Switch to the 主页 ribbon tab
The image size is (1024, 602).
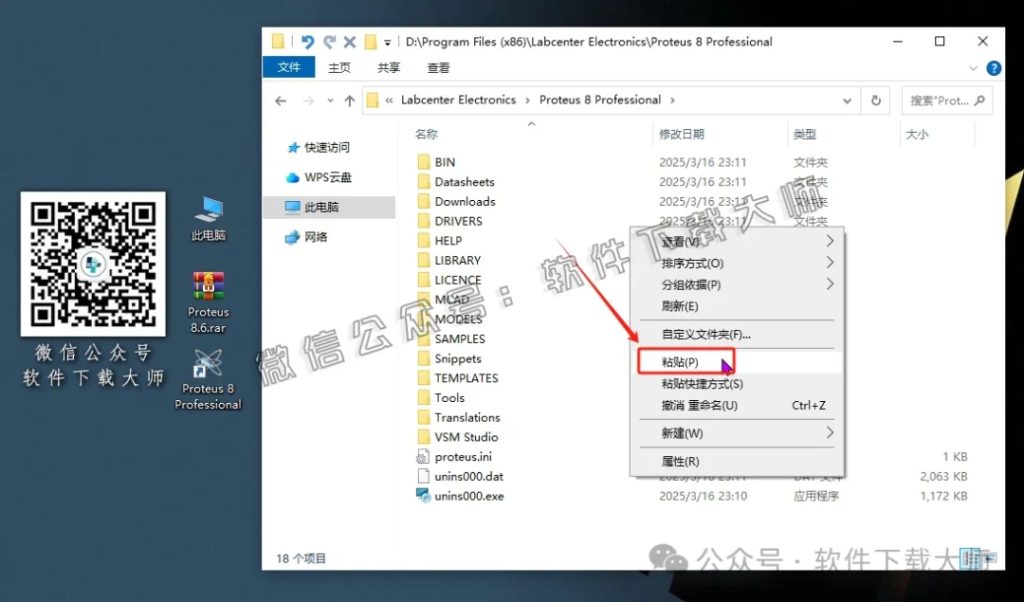[338, 67]
